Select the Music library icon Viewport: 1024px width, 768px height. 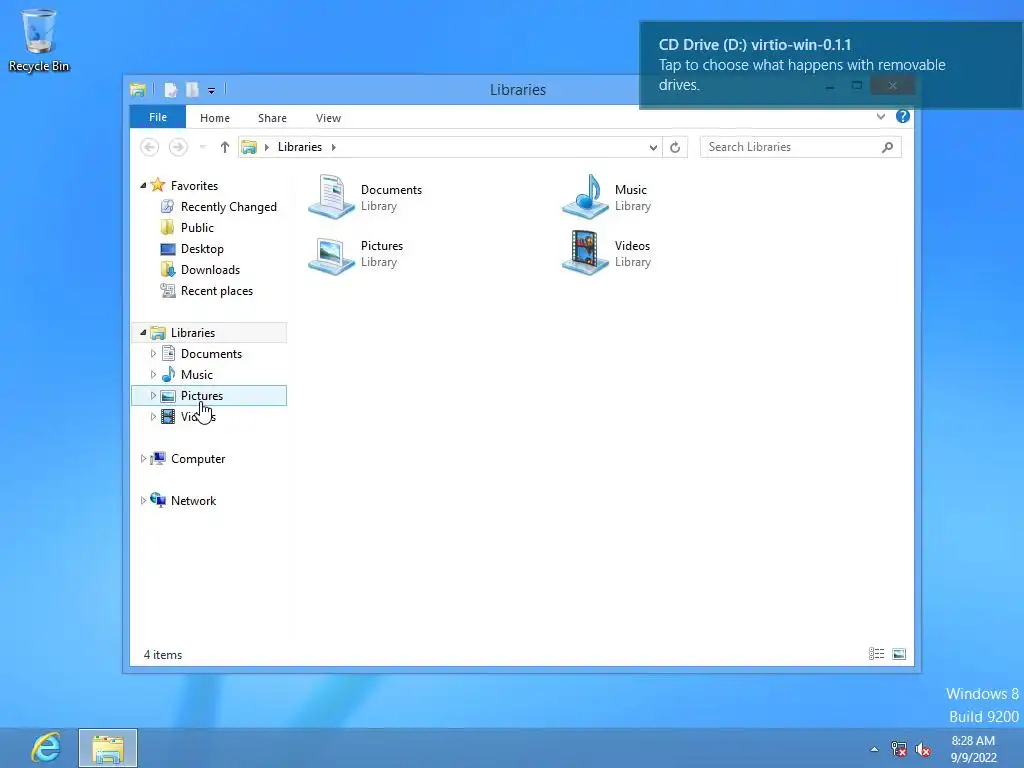tap(585, 197)
